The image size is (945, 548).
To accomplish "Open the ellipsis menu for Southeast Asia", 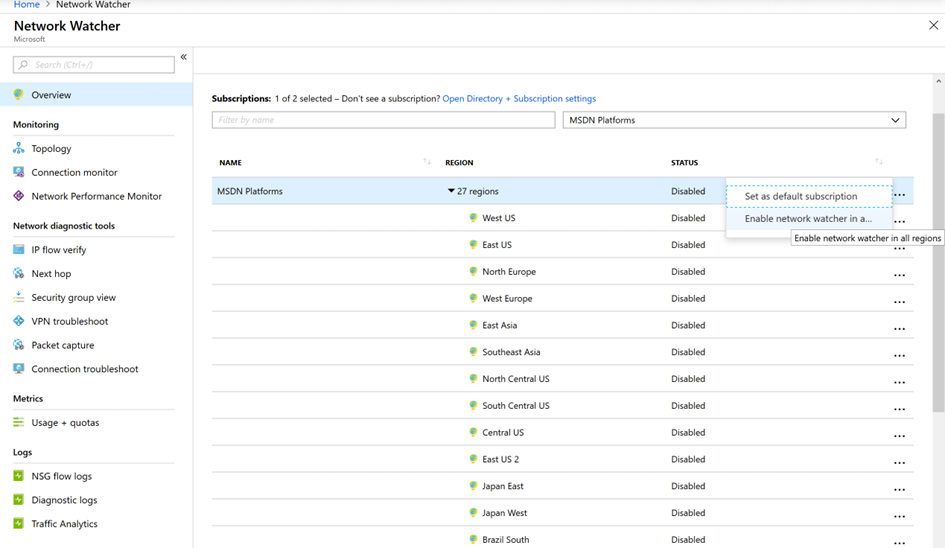I will pos(899,355).
